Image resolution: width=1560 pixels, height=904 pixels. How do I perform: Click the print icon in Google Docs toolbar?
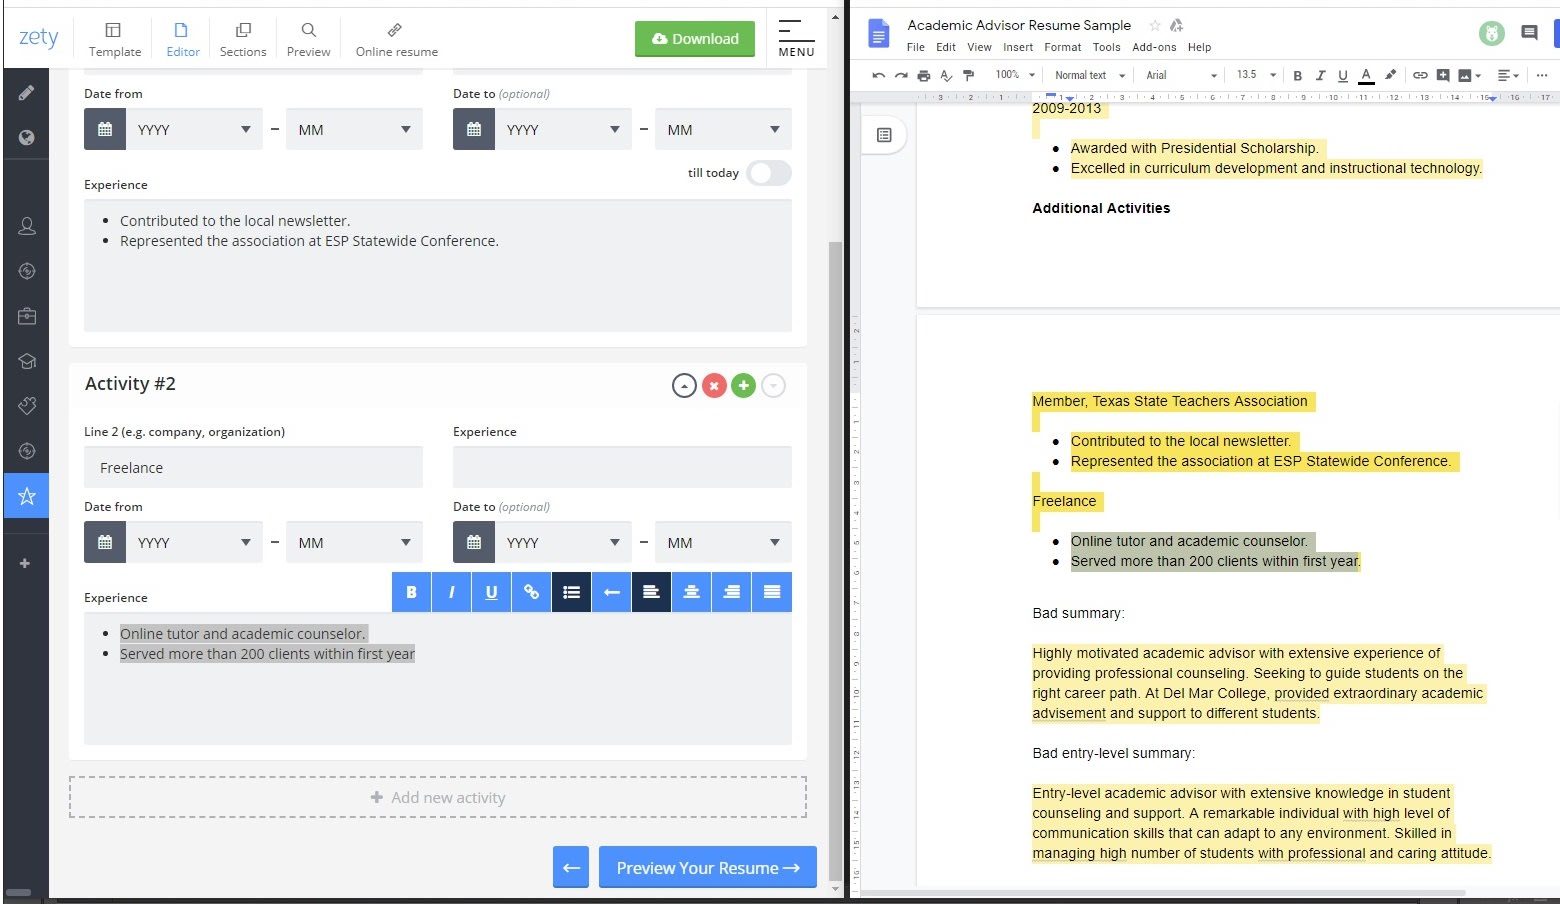(923, 75)
